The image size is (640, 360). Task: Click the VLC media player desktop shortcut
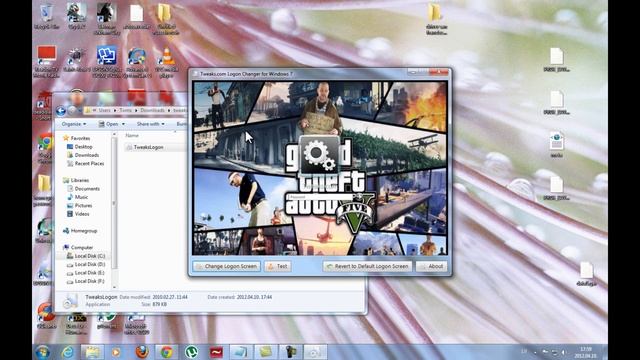pyautogui.click(x=166, y=62)
